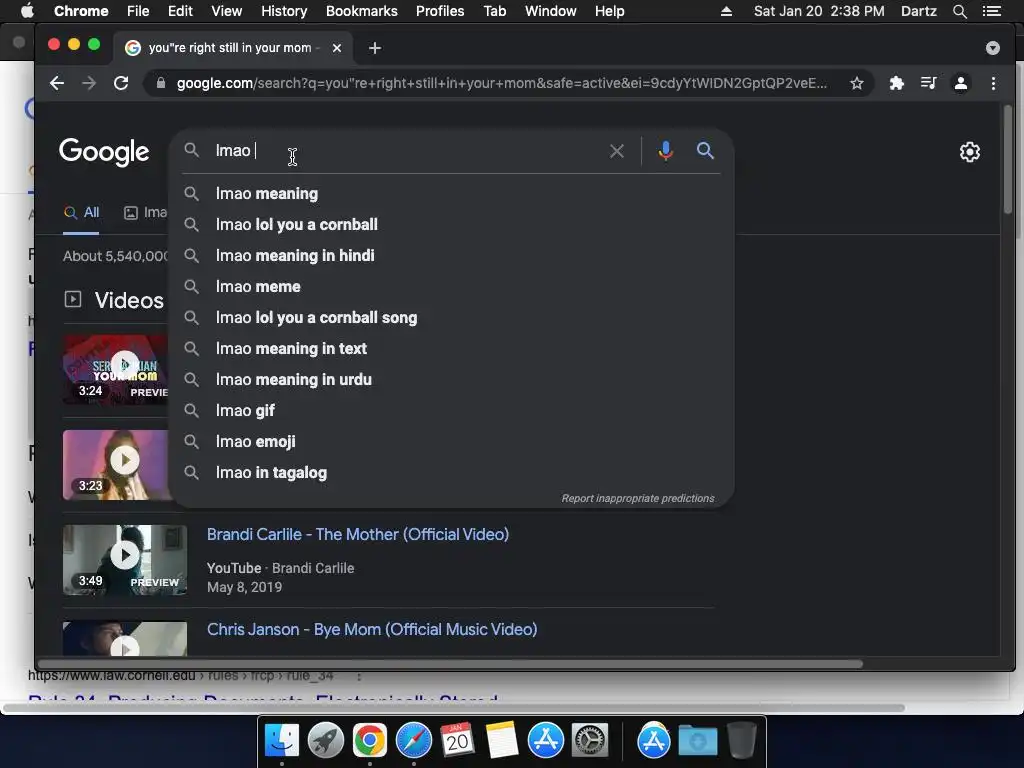Click the horizontal scrollbar in Chrome window
Screen dimensions: 1024x768
(x=451, y=664)
